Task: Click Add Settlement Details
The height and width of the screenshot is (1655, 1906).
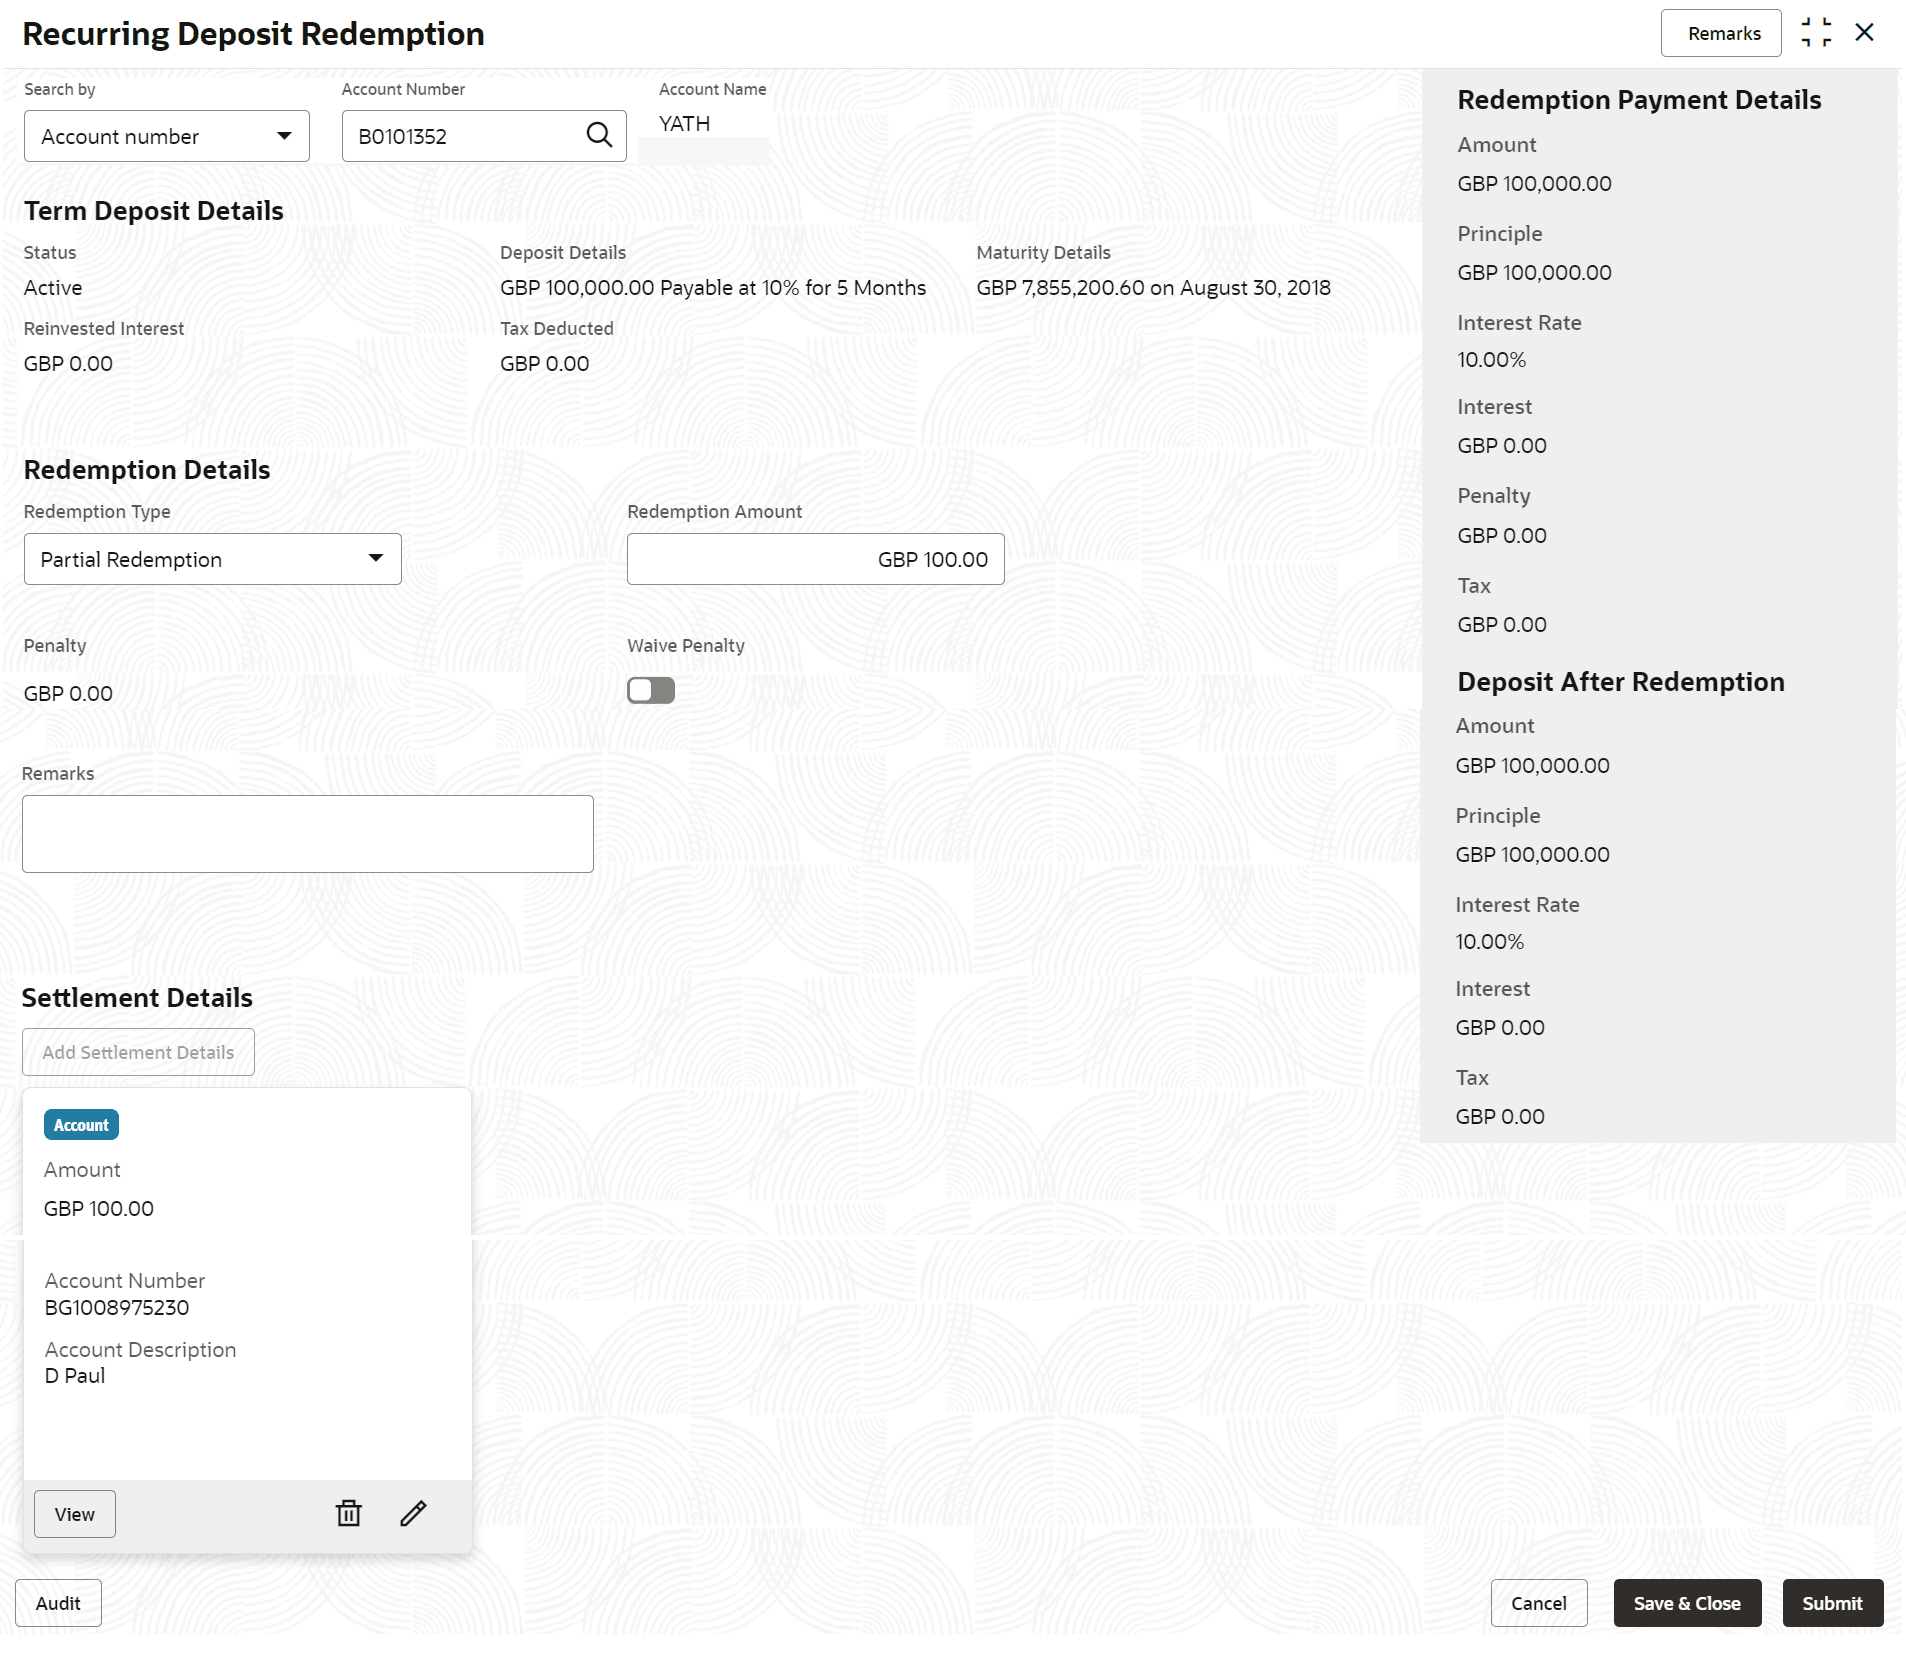Action: 138,1052
